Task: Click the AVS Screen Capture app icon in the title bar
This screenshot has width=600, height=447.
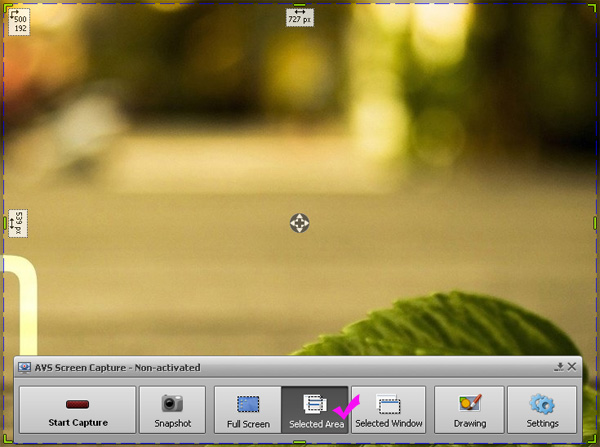Action: 24,368
